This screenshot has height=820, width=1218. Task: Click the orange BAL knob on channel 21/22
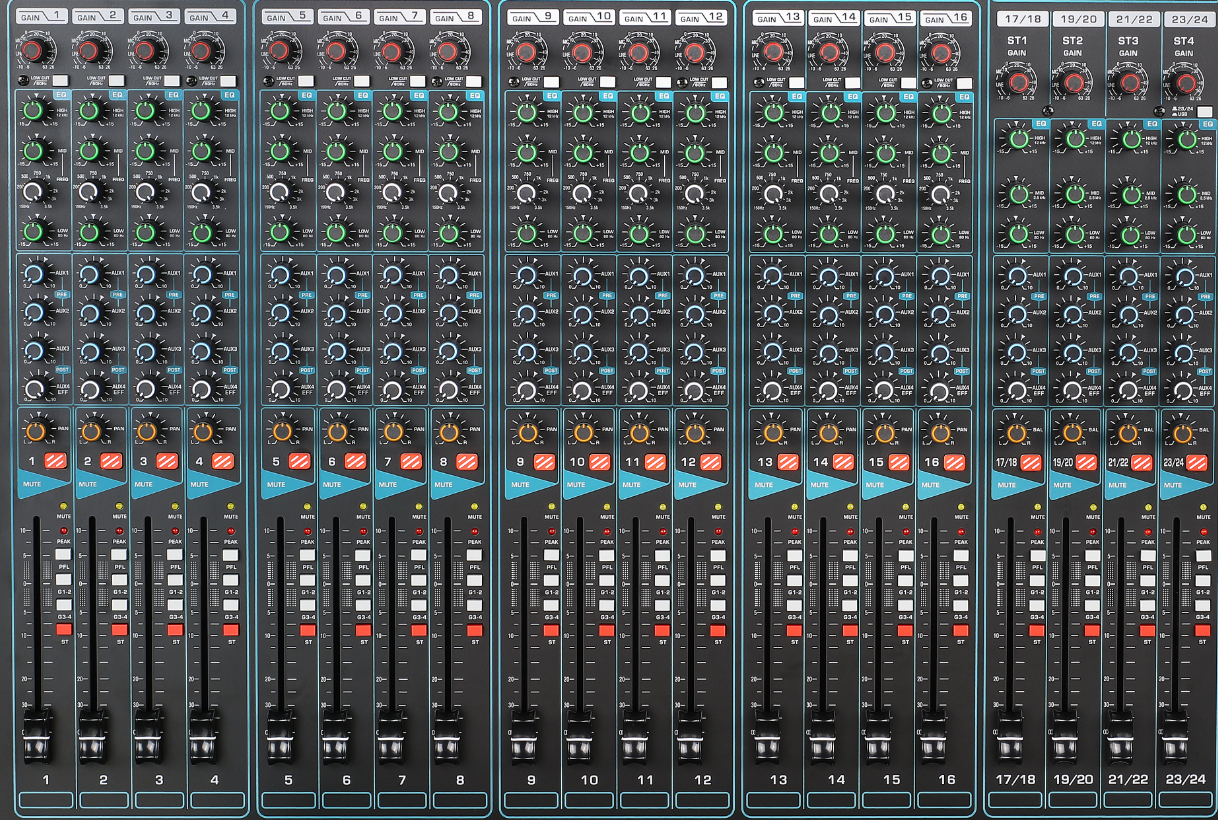point(1129,432)
